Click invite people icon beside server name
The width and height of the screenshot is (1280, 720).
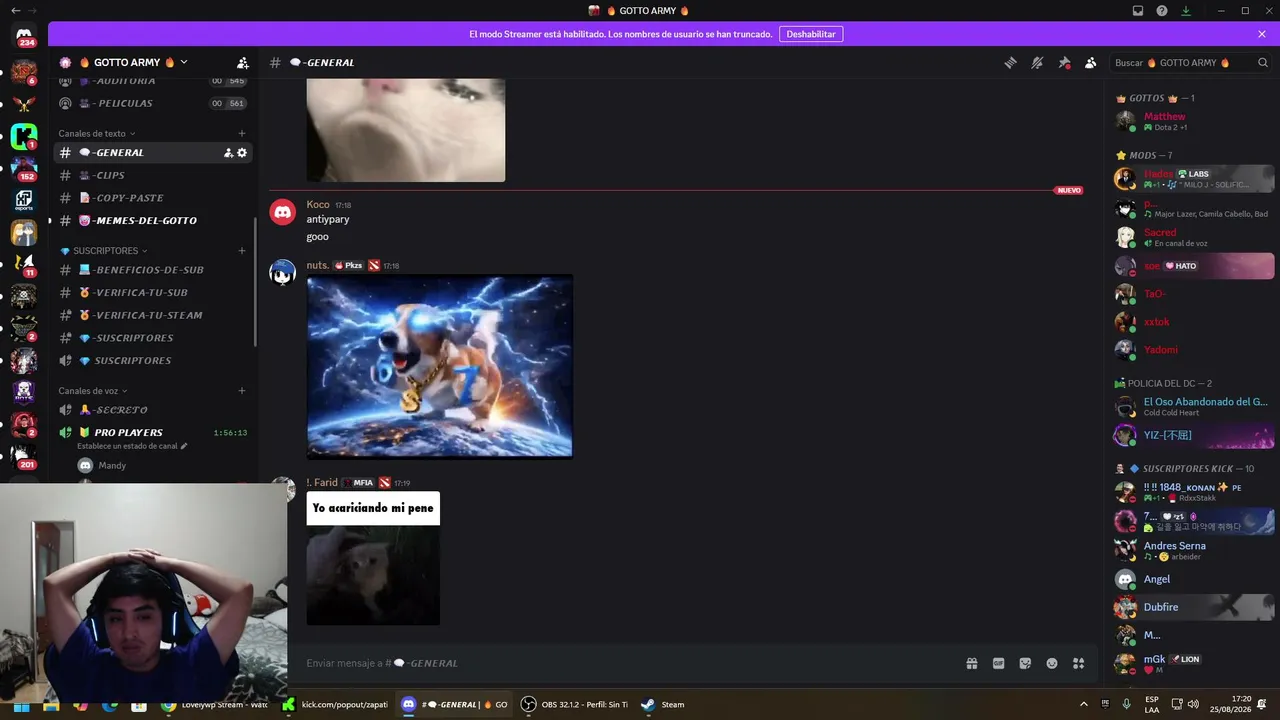[x=242, y=62]
